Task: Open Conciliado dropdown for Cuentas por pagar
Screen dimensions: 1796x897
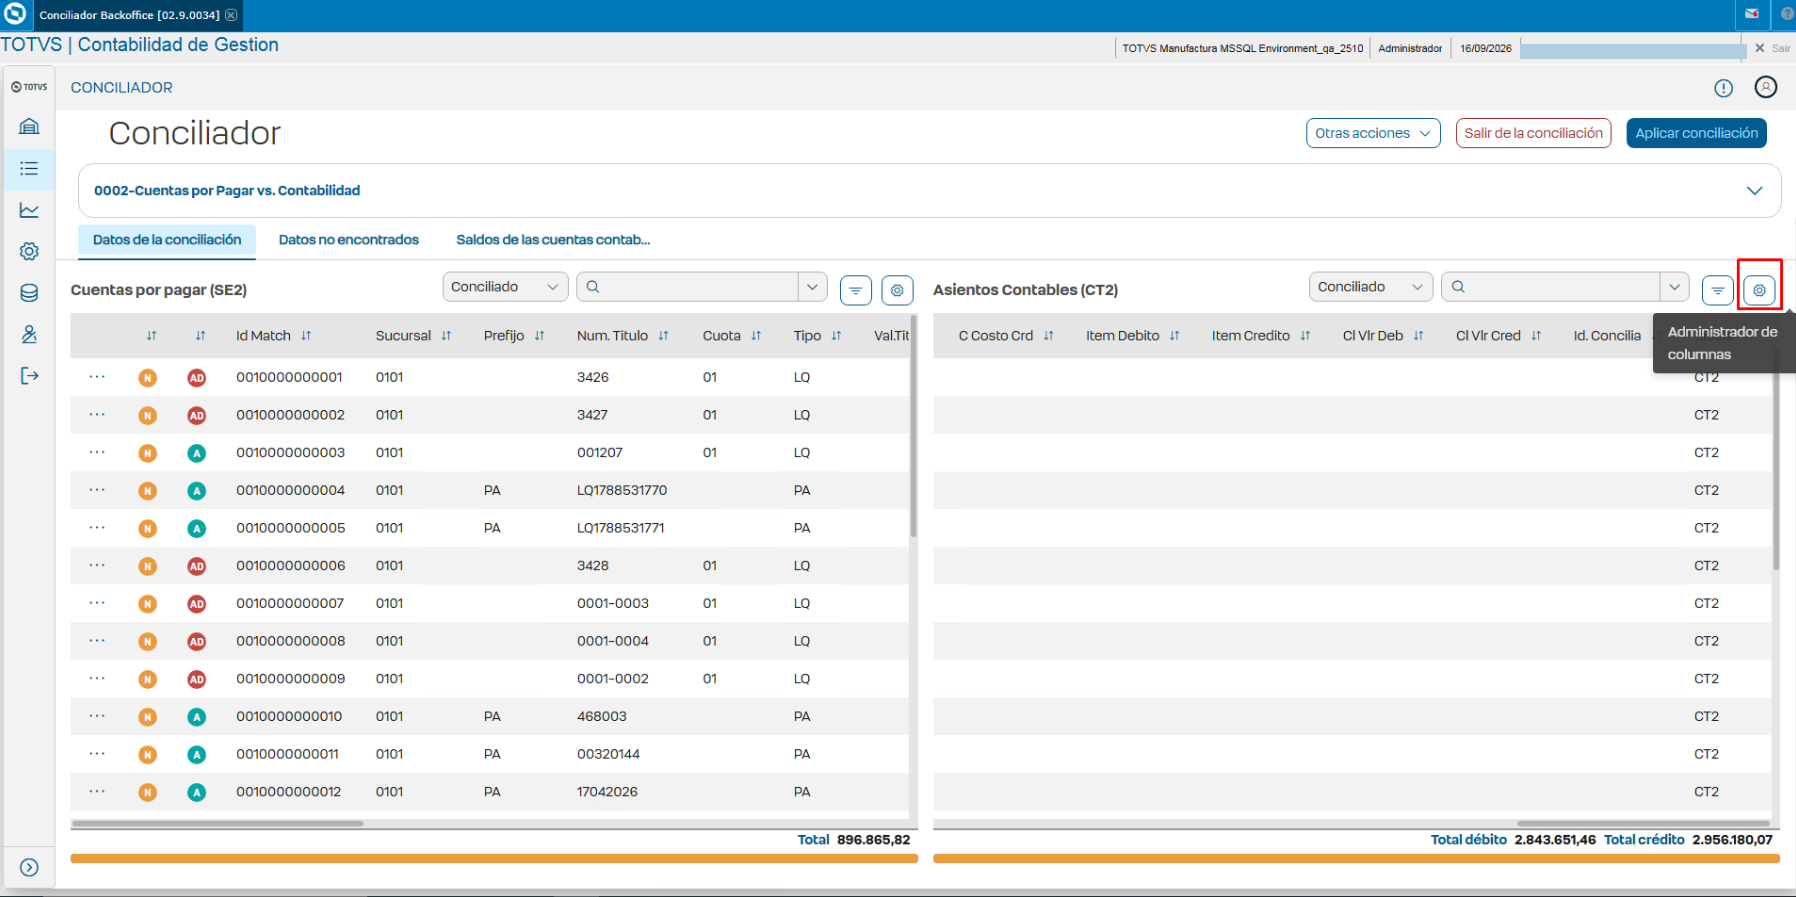Action: (505, 287)
